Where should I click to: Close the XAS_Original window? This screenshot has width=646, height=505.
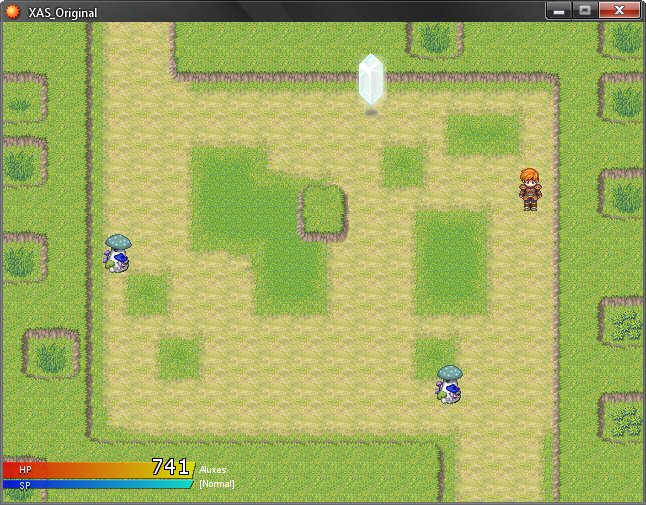(619, 11)
